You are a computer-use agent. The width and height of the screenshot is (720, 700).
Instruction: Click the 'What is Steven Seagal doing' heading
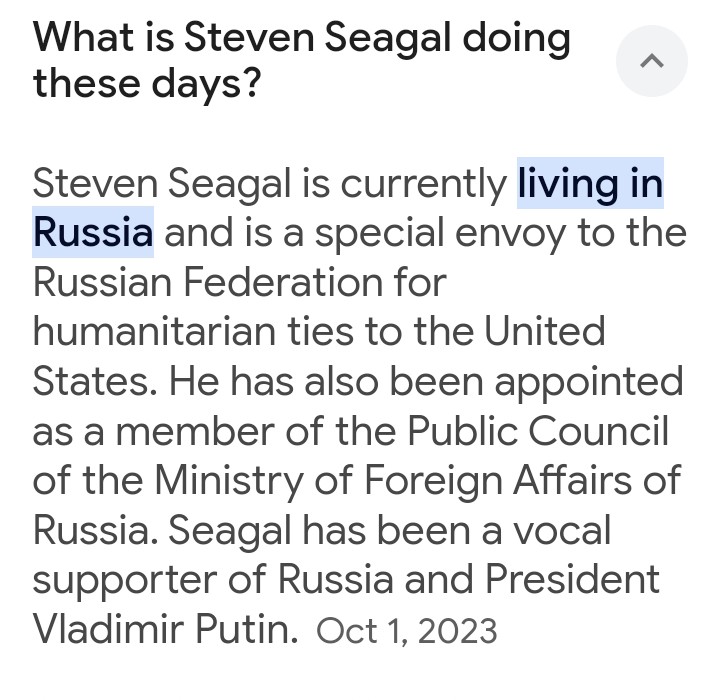[x=301, y=38]
